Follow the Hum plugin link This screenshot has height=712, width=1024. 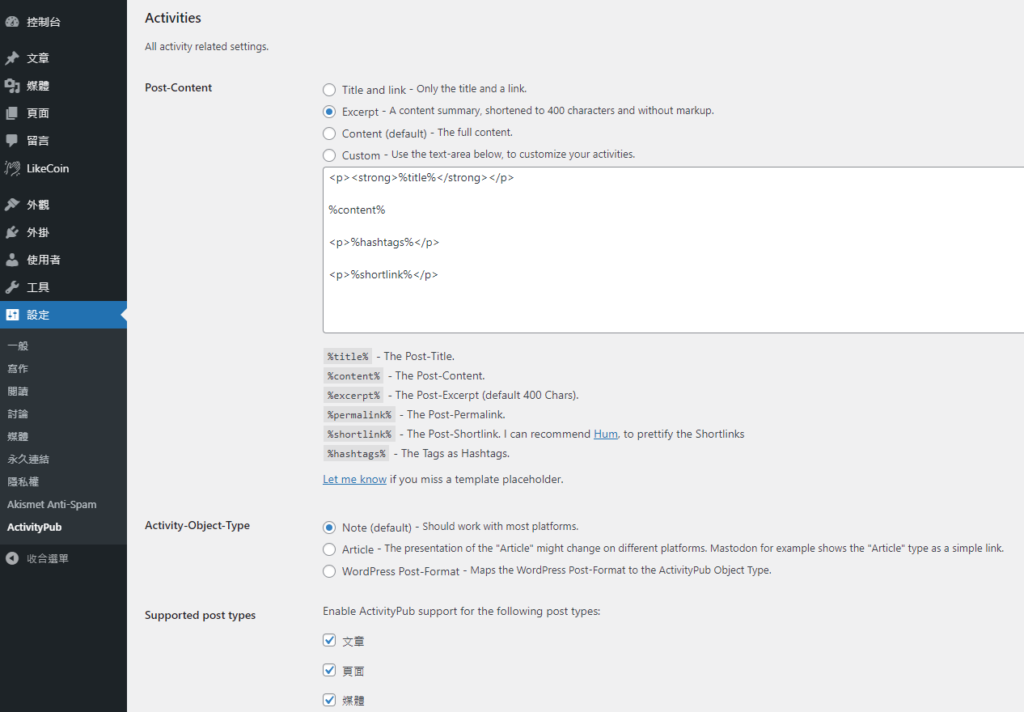click(605, 434)
